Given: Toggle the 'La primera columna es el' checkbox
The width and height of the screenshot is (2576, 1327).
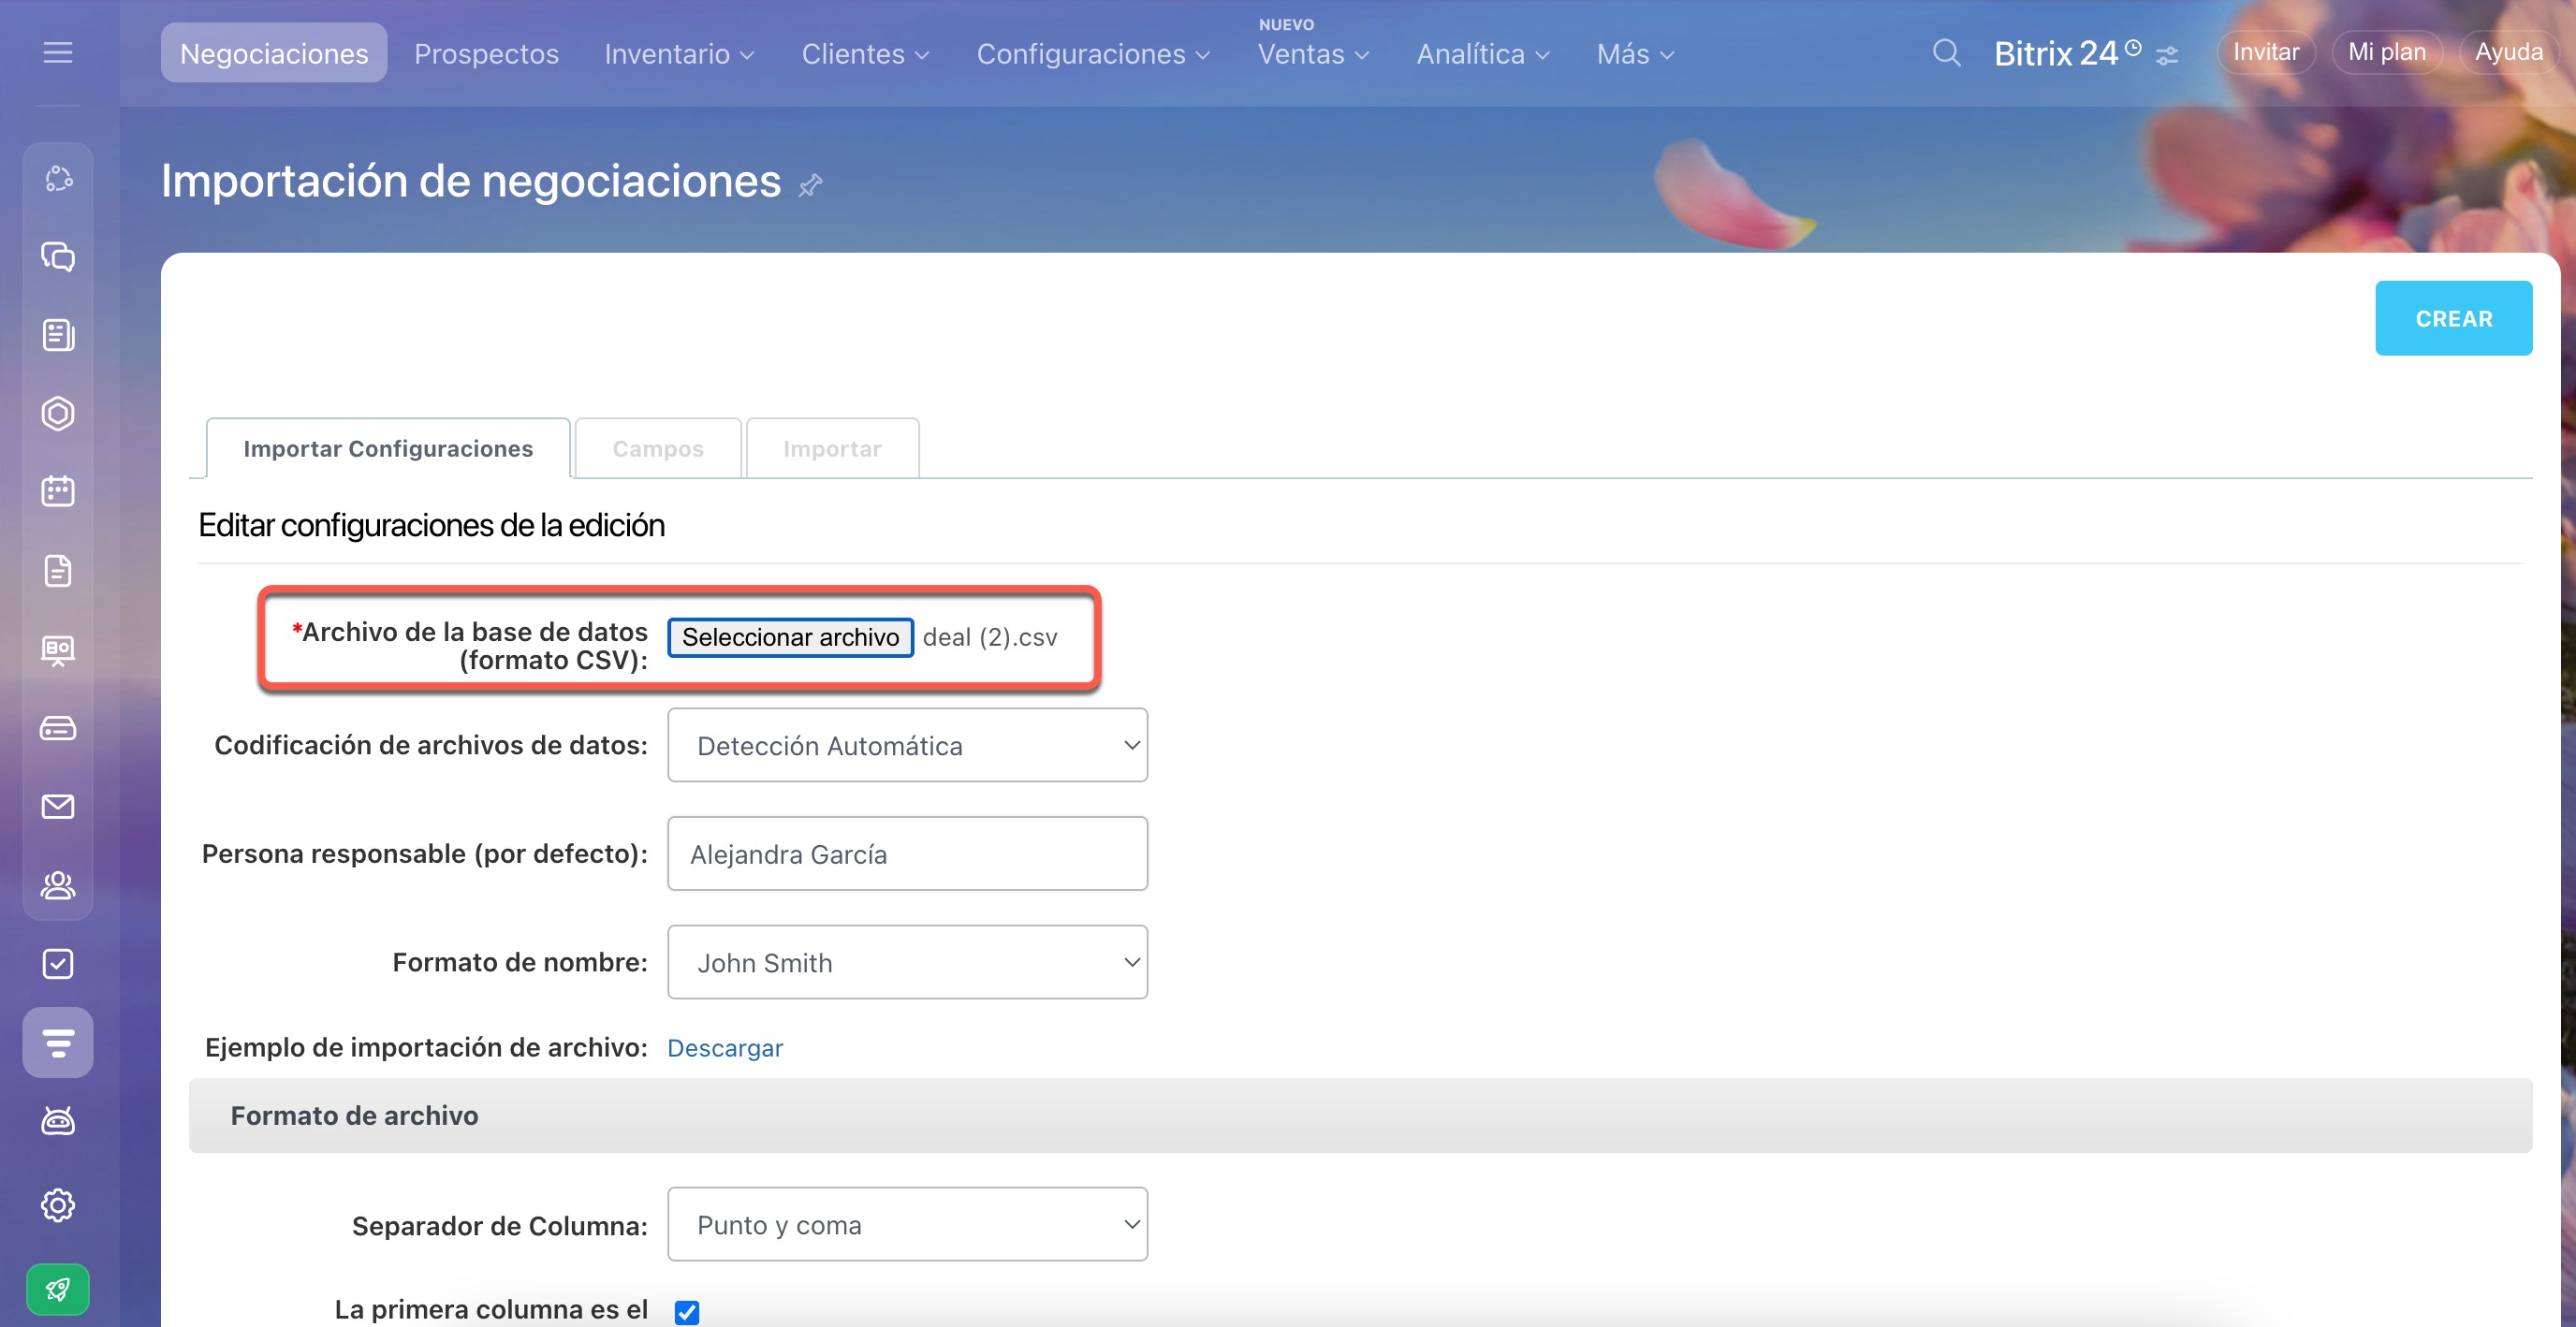Looking at the screenshot, I should (687, 1311).
